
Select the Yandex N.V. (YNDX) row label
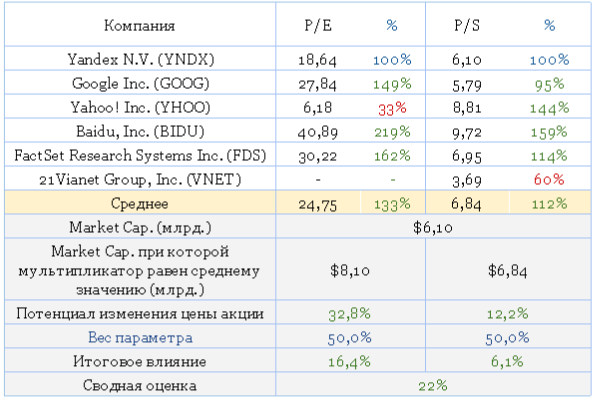tap(141, 60)
